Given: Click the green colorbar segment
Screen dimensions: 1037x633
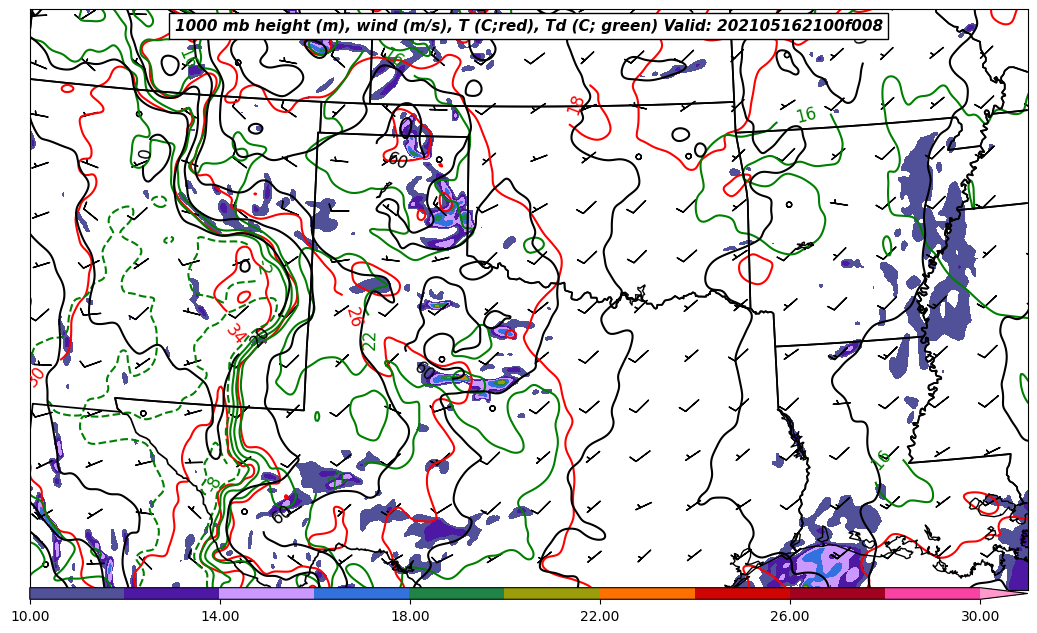Looking at the screenshot, I should pos(457,593).
